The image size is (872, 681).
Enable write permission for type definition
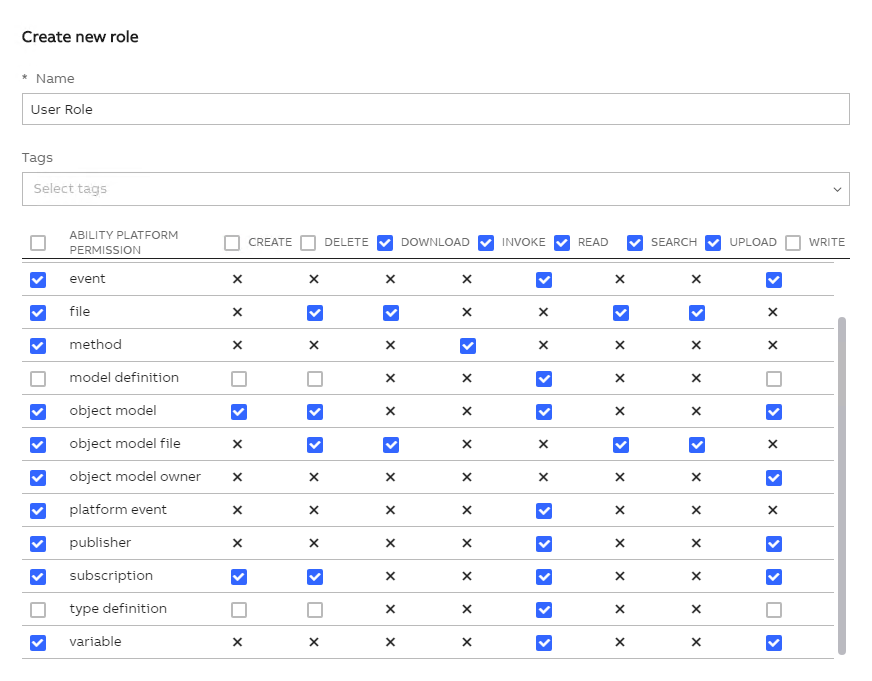point(774,610)
